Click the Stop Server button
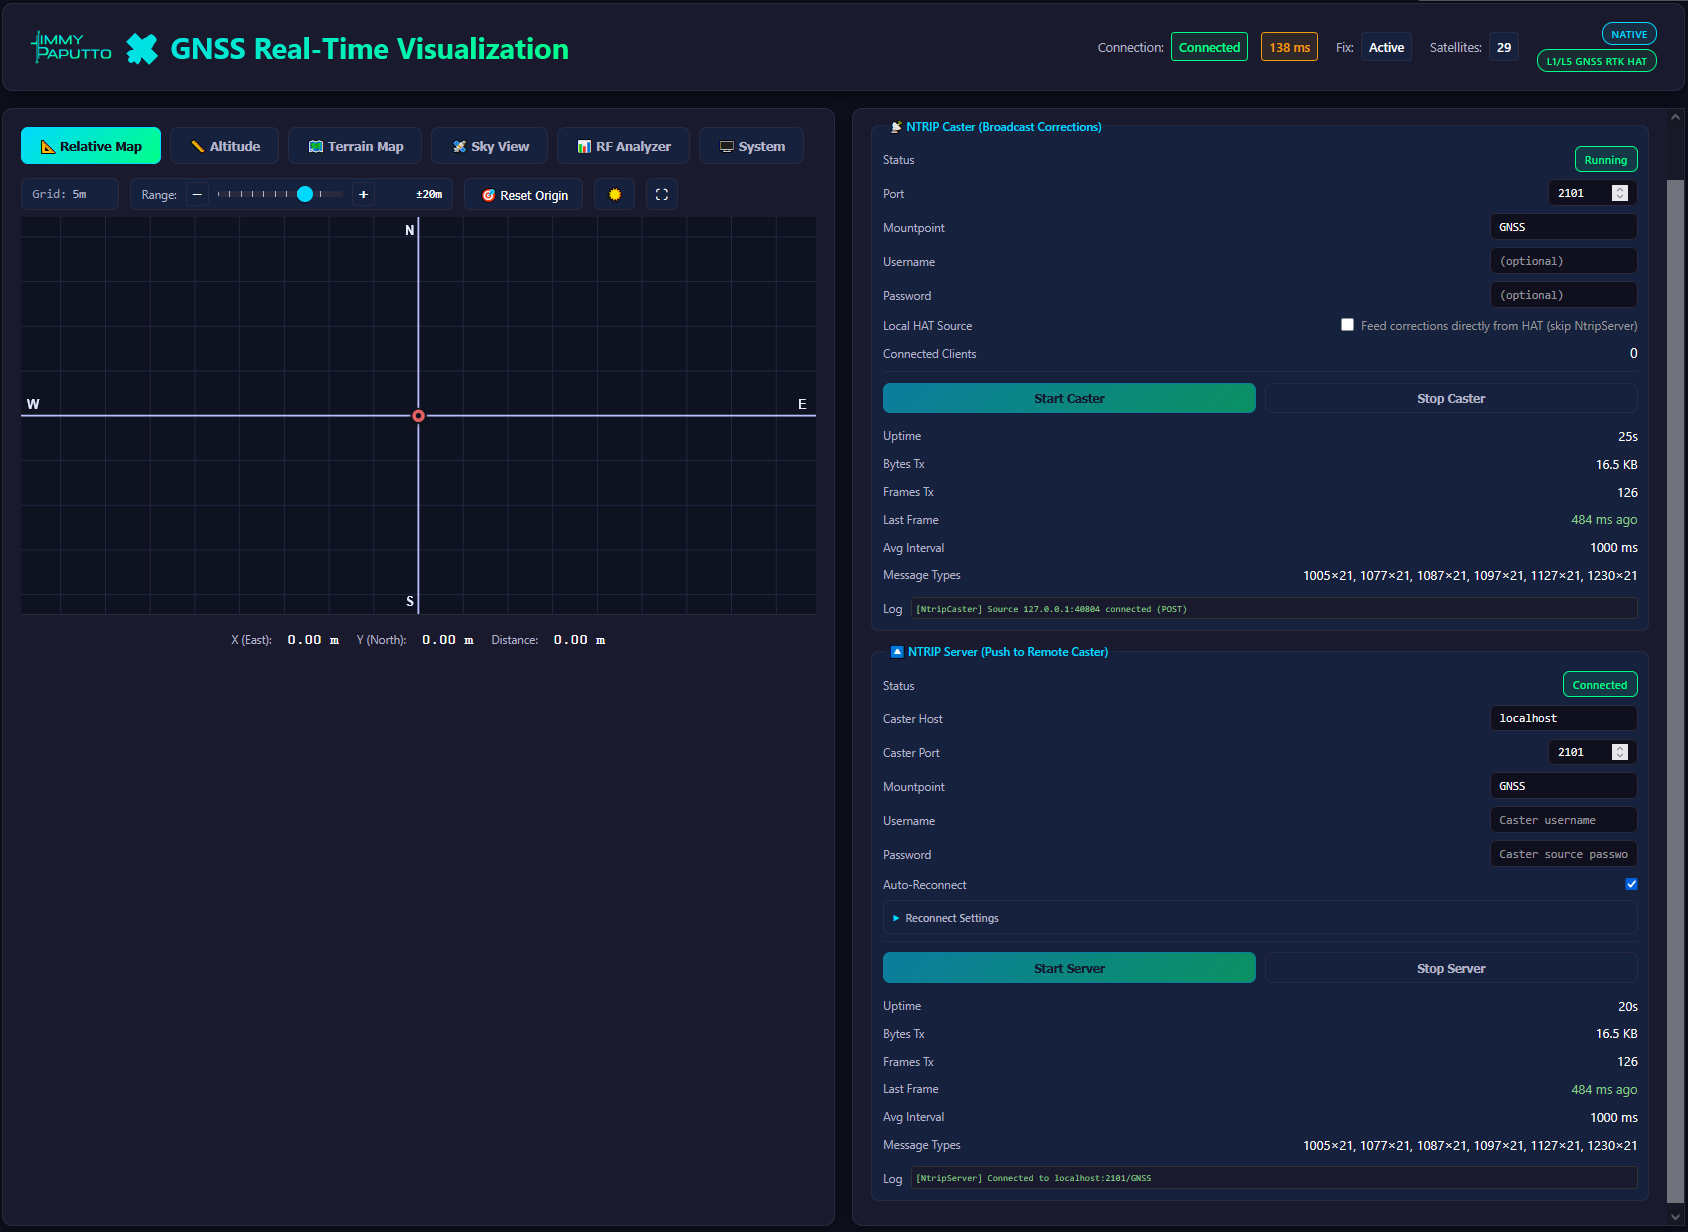 [1451, 968]
